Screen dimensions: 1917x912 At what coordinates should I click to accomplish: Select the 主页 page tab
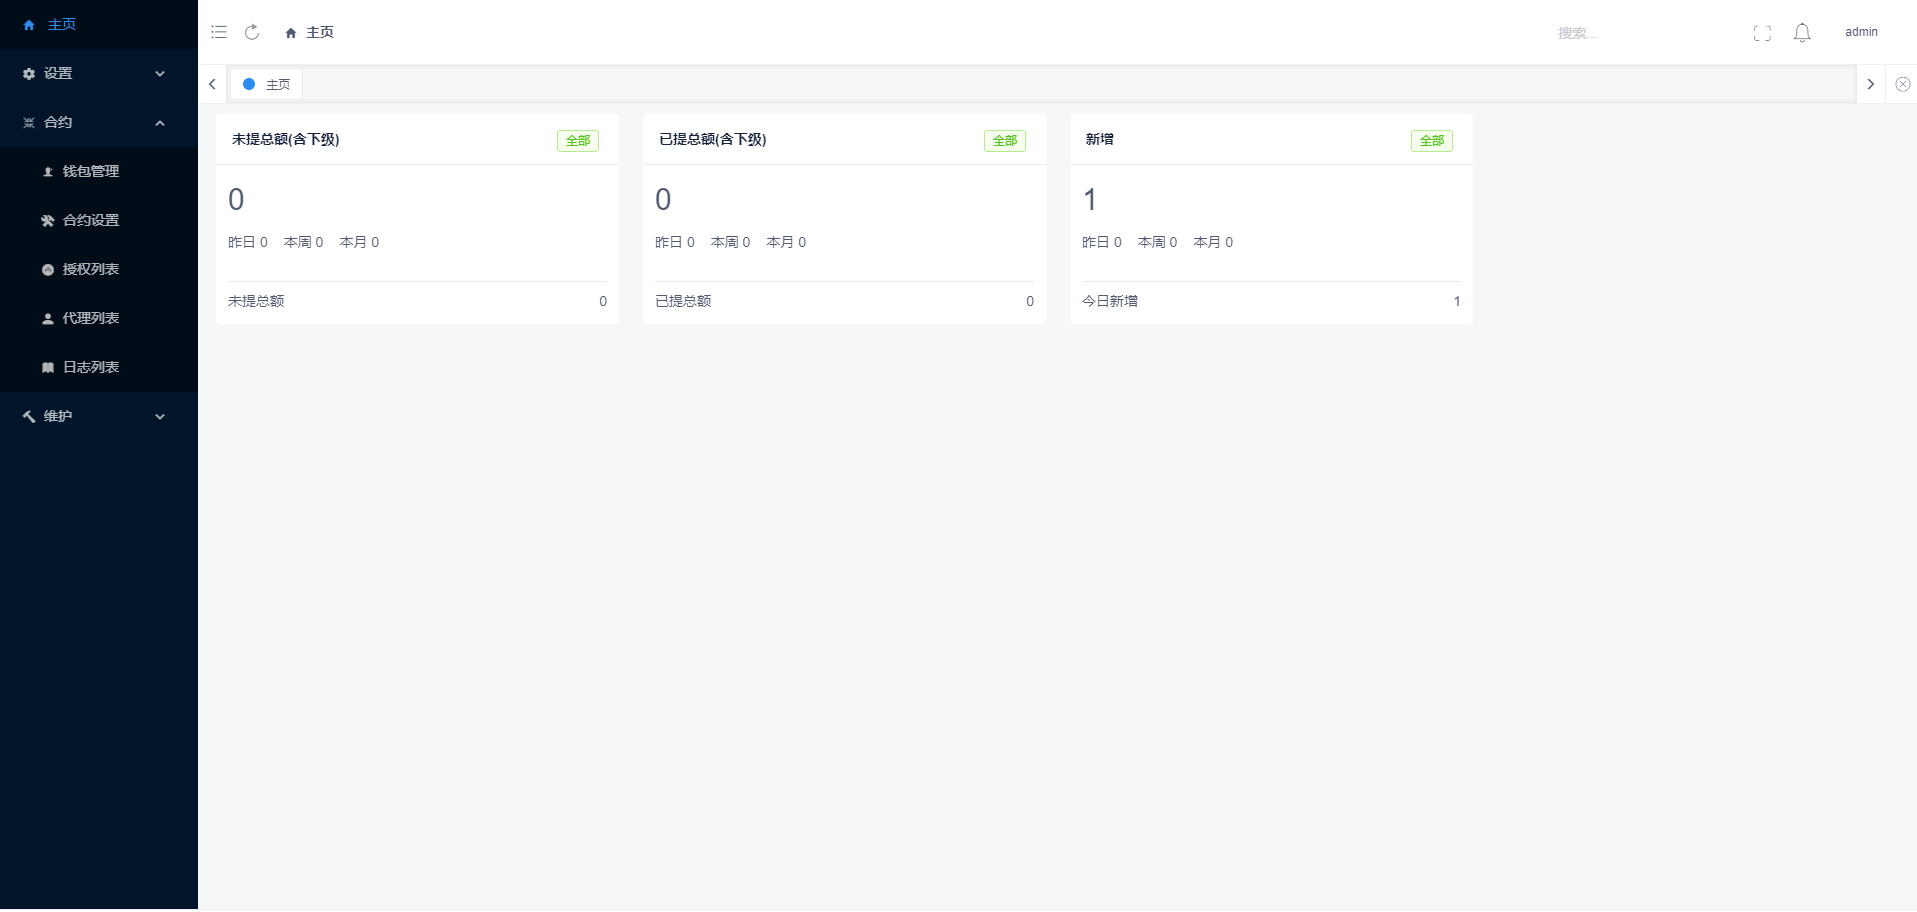tap(266, 84)
